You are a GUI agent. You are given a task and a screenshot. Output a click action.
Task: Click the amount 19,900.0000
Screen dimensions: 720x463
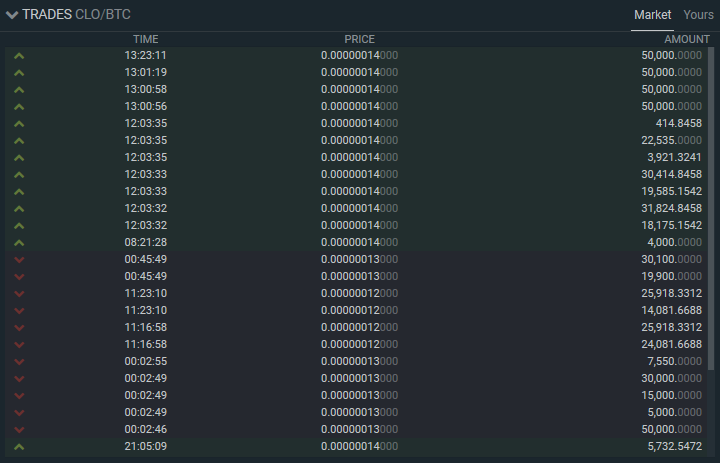tap(671, 276)
